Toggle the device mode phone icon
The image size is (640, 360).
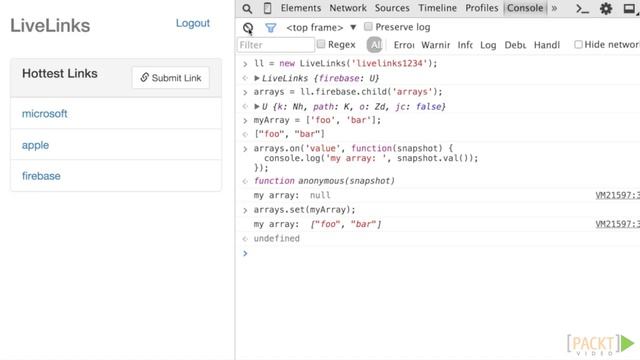[x=267, y=8]
